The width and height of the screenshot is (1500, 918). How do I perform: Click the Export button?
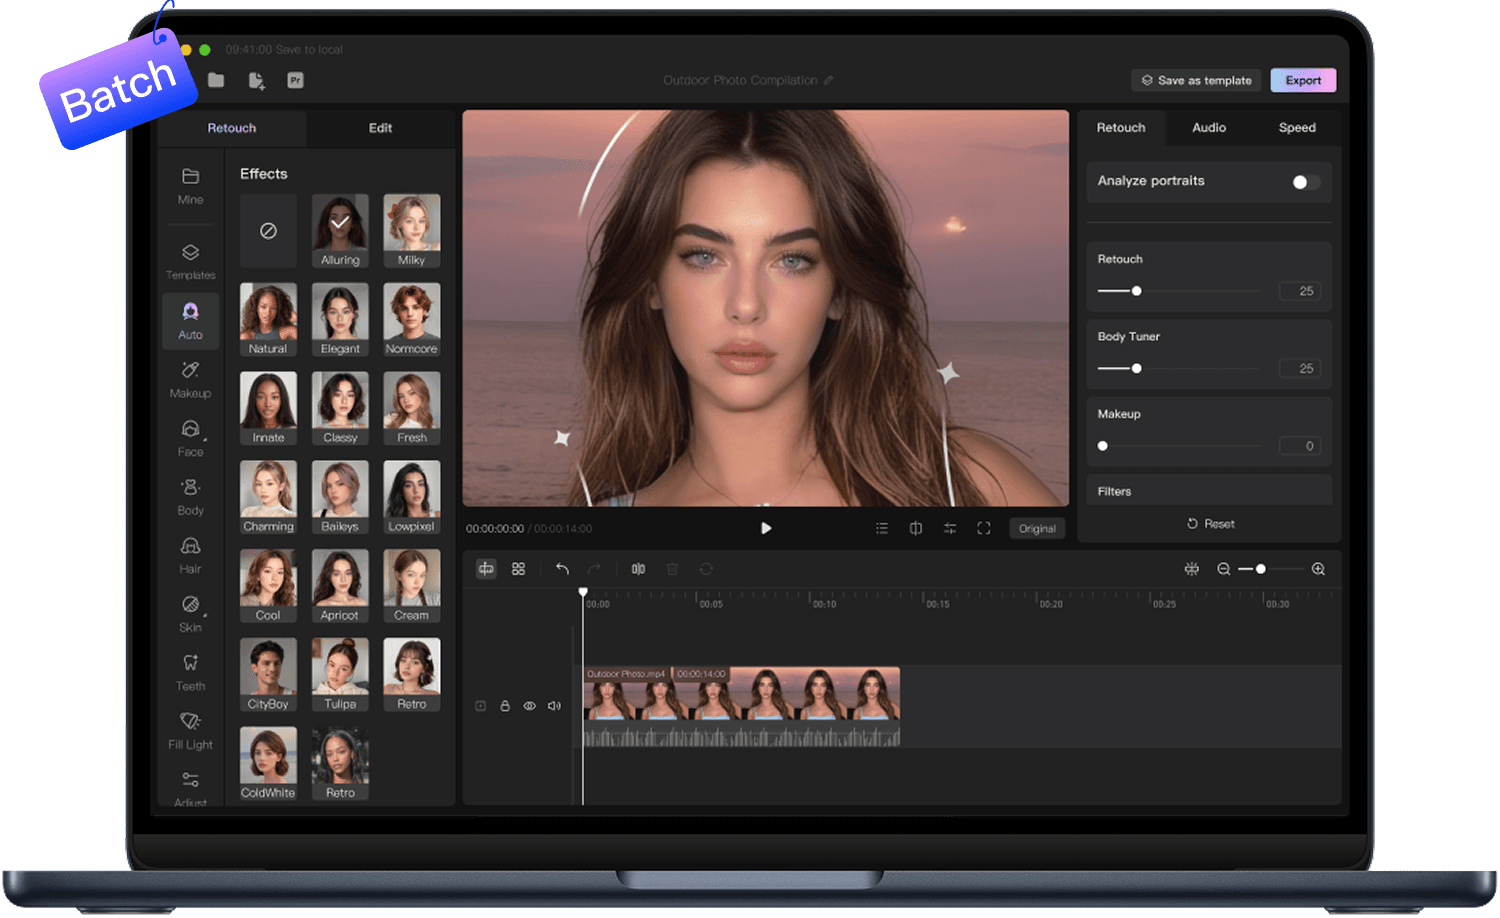click(1302, 81)
